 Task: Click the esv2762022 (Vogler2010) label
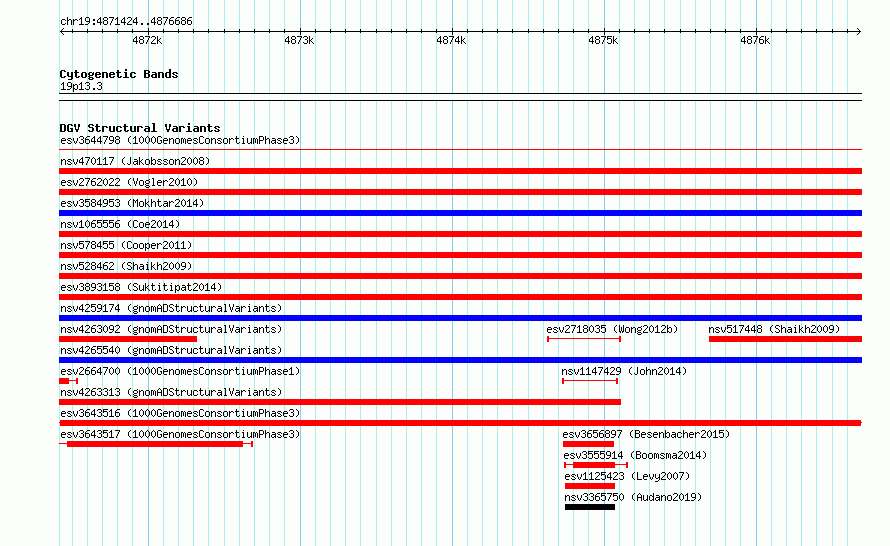point(129,182)
